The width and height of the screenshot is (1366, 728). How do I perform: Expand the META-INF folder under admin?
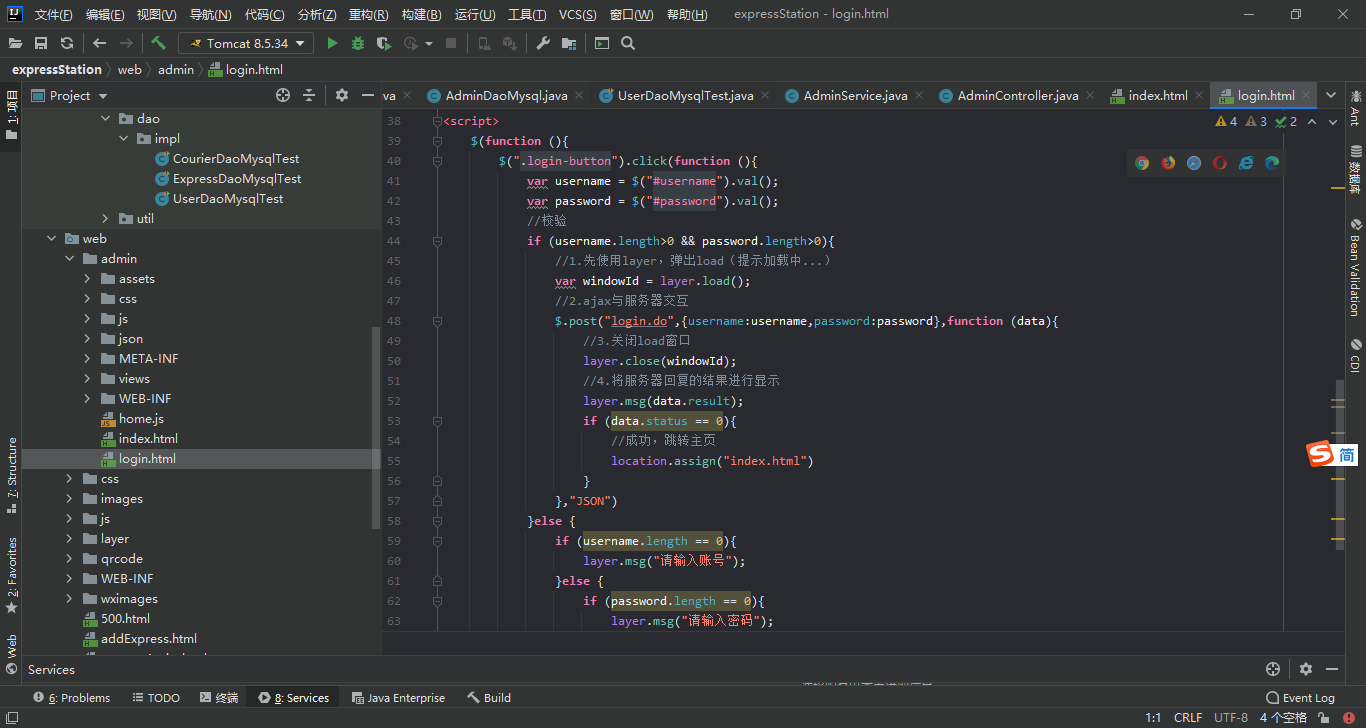pyautogui.click(x=89, y=358)
